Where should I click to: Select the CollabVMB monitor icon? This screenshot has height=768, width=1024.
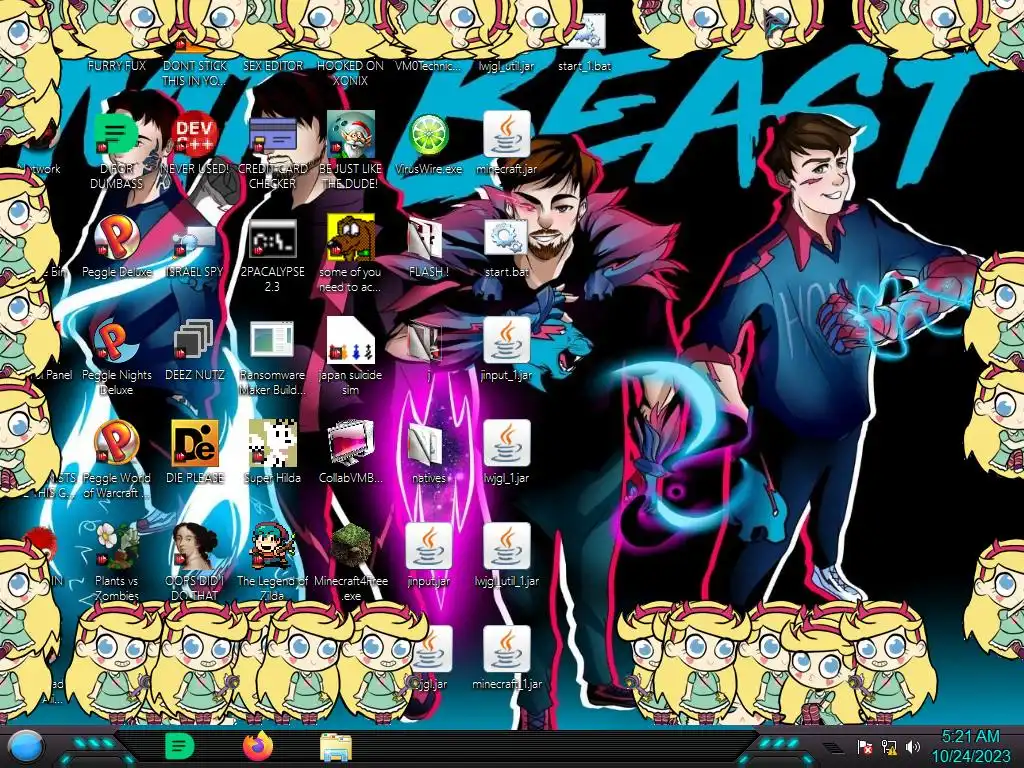pyautogui.click(x=351, y=443)
